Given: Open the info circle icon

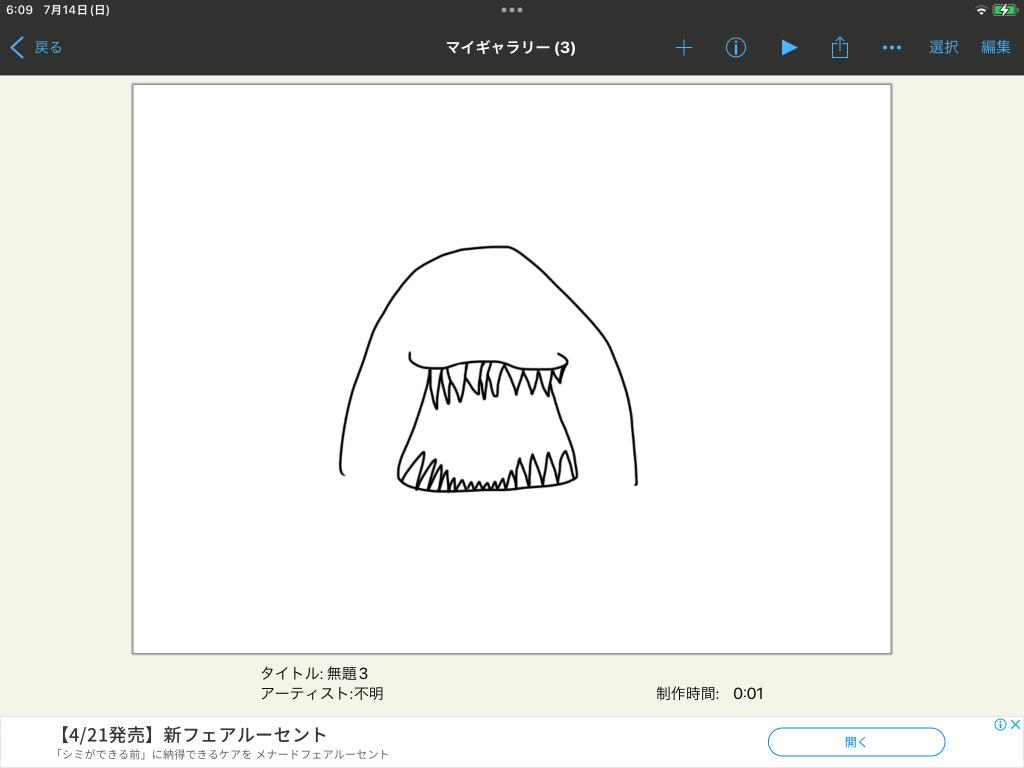Looking at the screenshot, I should point(736,47).
